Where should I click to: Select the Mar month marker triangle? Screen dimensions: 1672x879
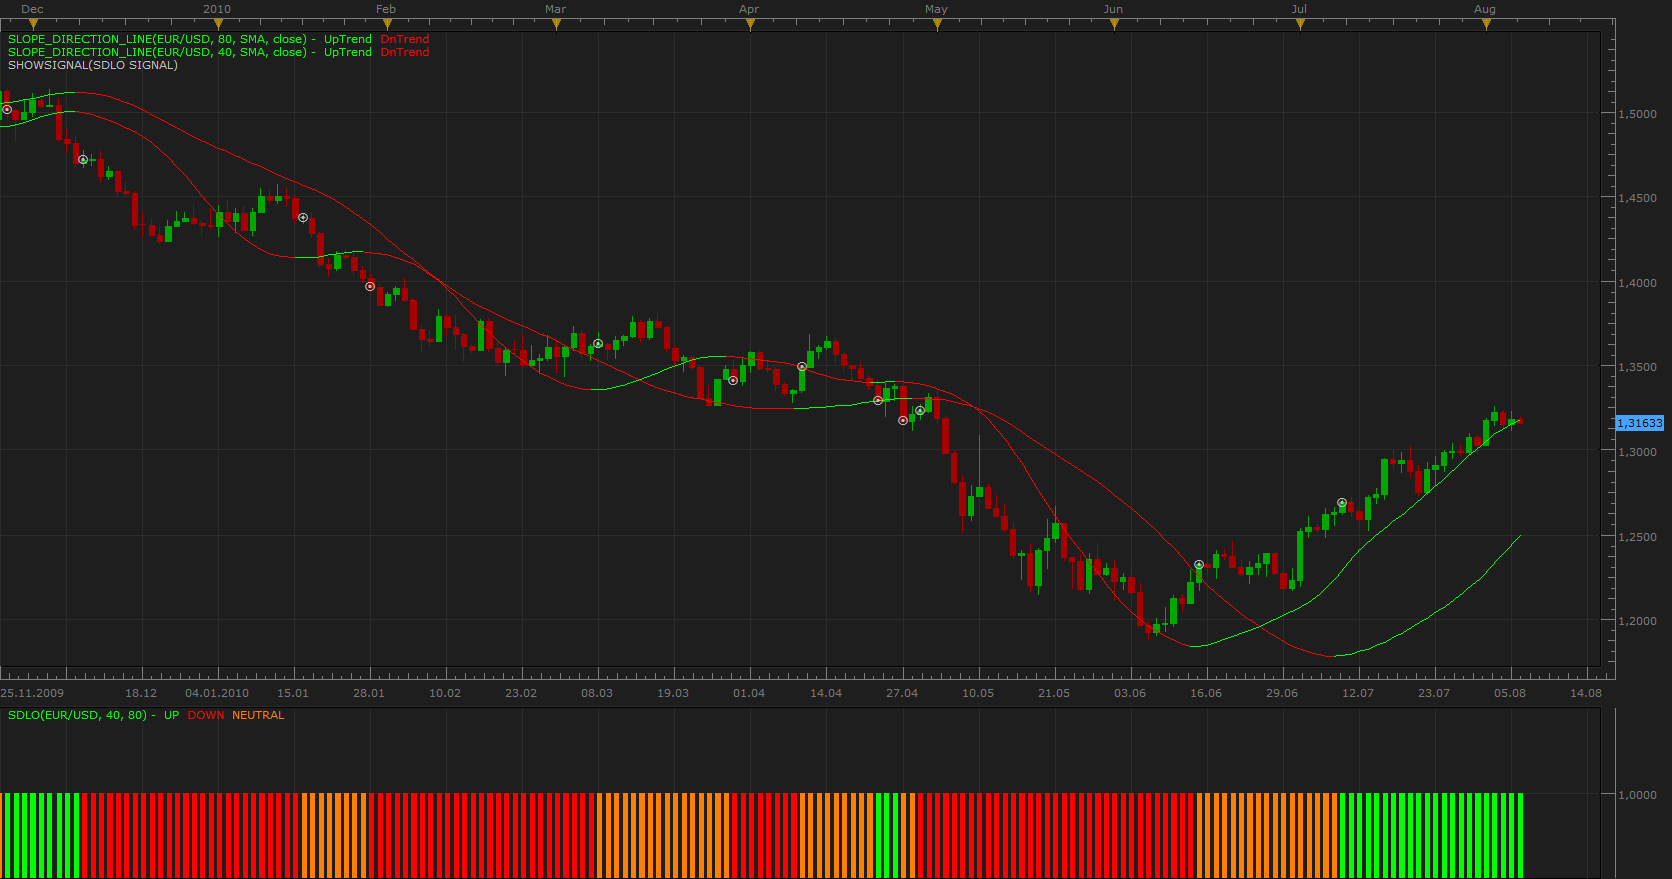[x=556, y=25]
